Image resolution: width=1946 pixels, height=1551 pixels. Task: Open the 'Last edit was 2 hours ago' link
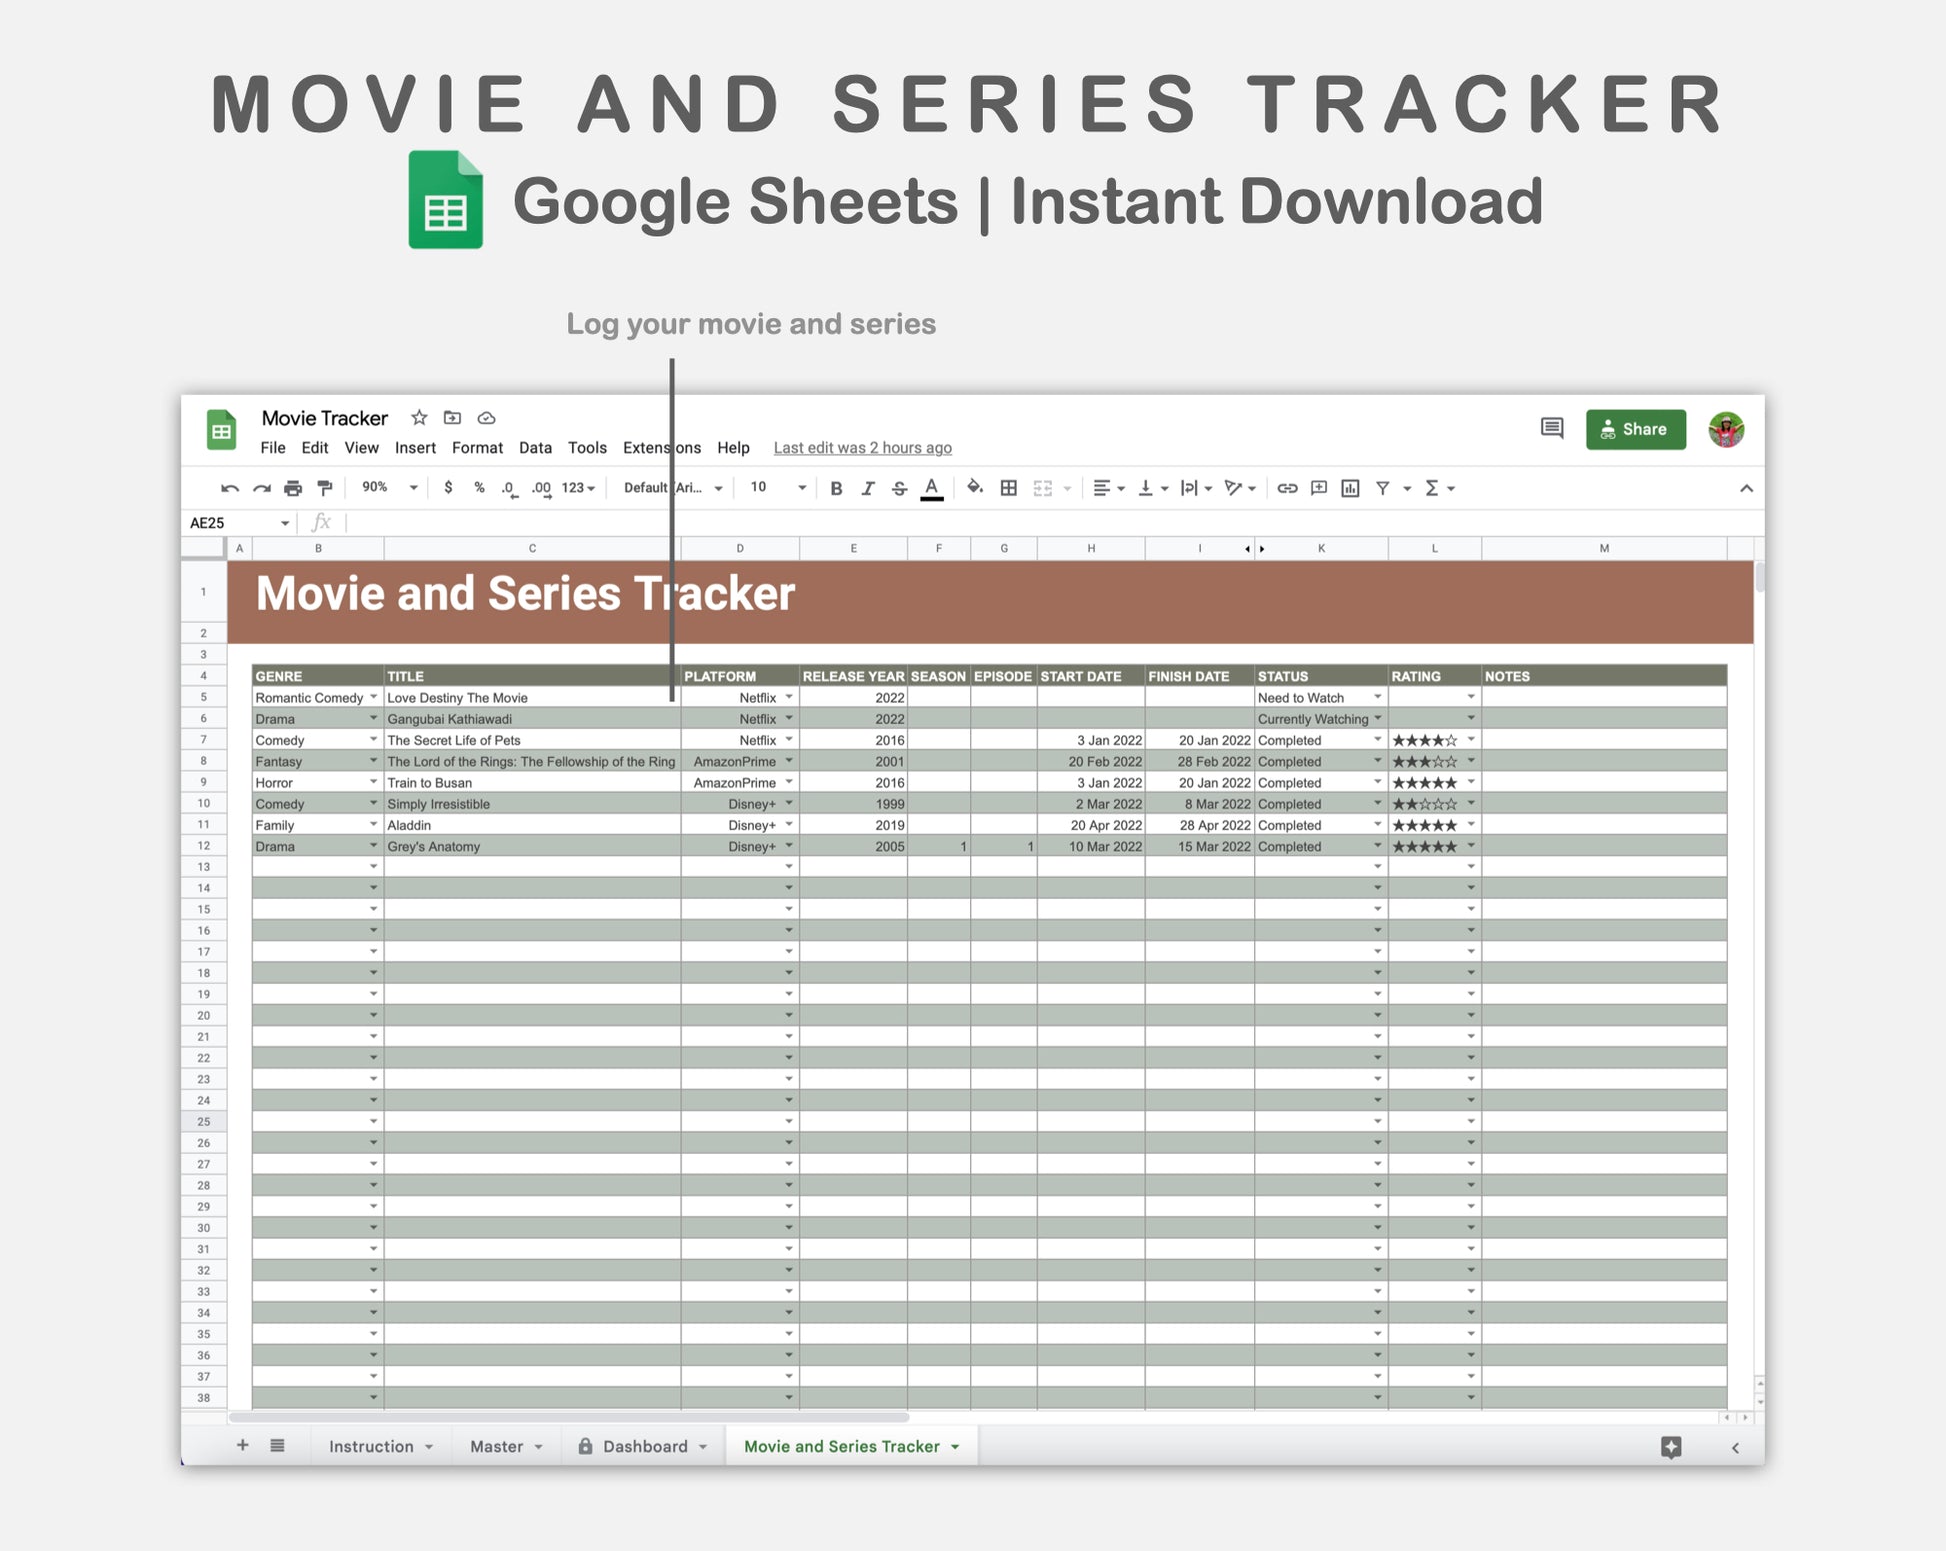(862, 448)
